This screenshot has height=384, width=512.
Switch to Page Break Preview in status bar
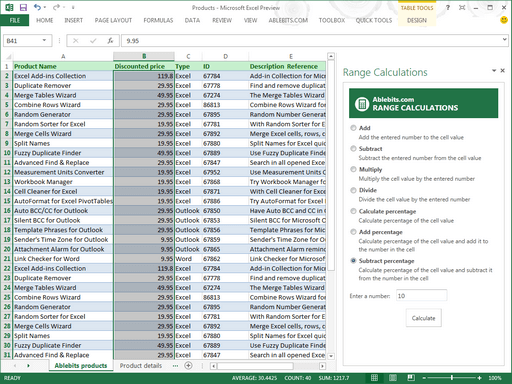coord(411,378)
